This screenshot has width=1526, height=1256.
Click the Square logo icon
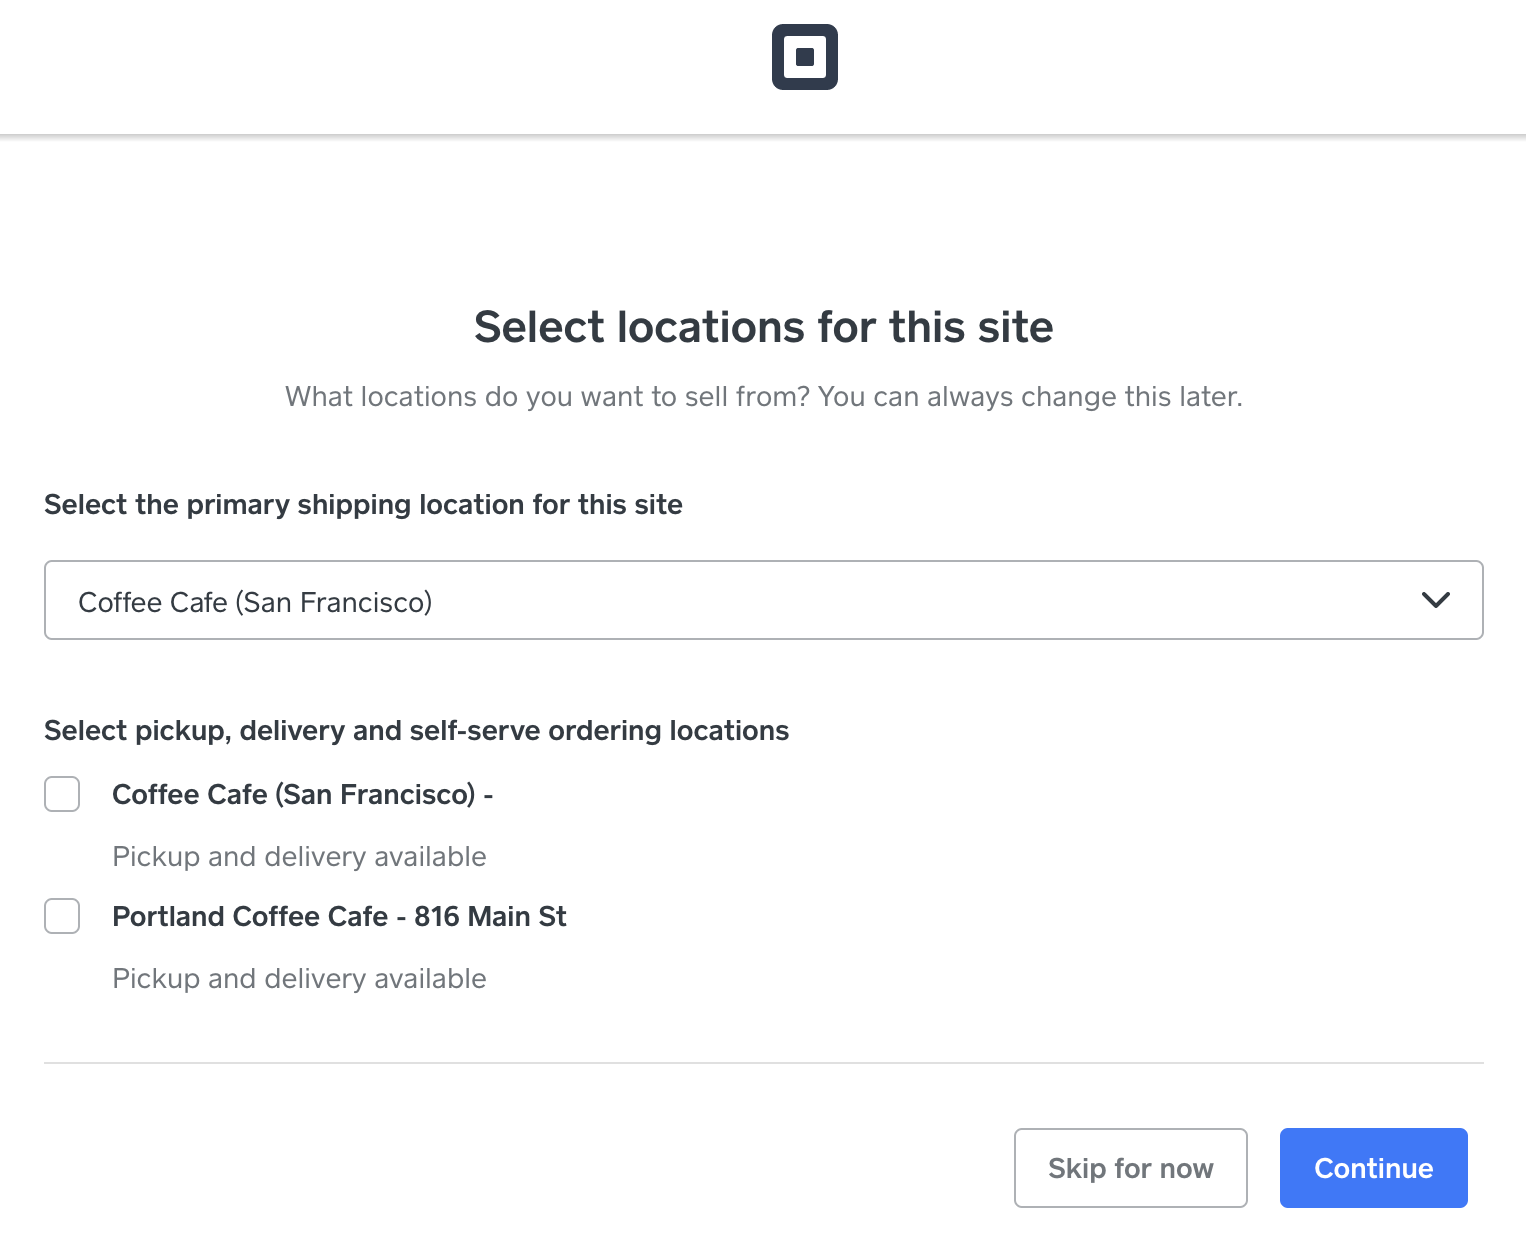coord(804,57)
